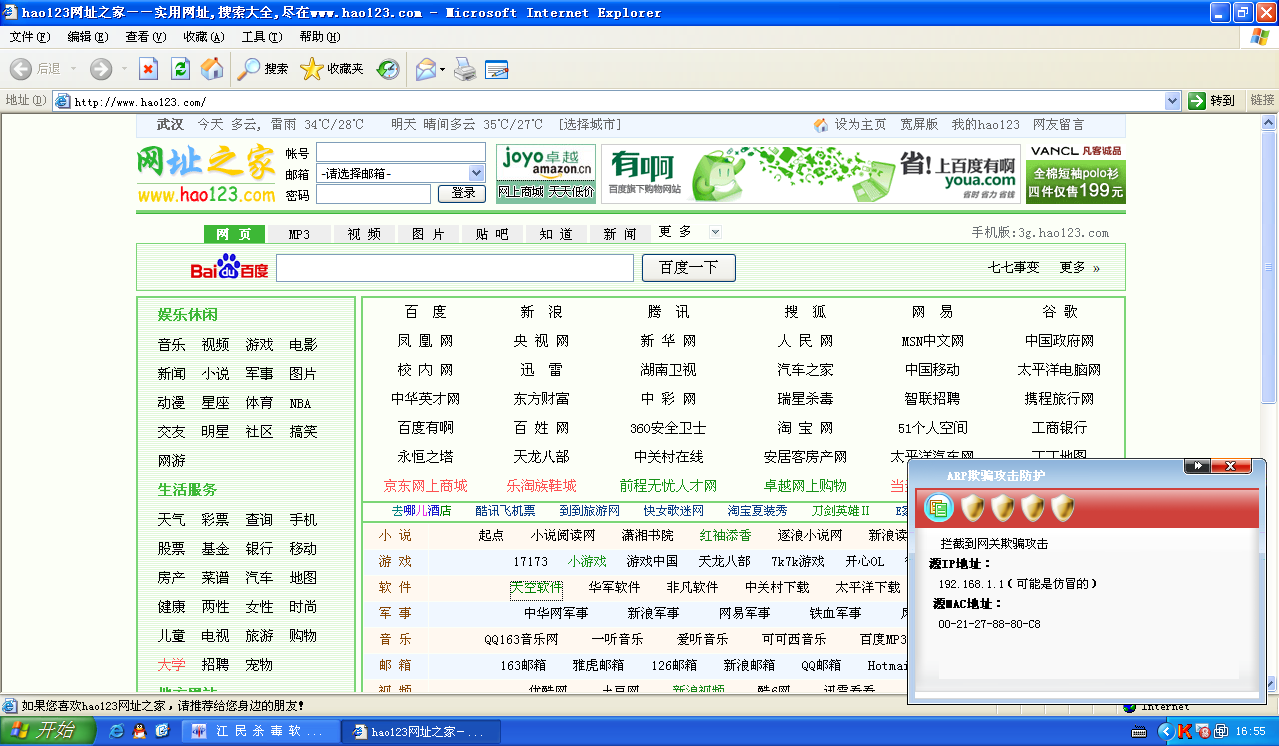The image size is (1279, 746).
Task: Click the 转到 Go arrow beside address bar
Action: coord(1212,101)
